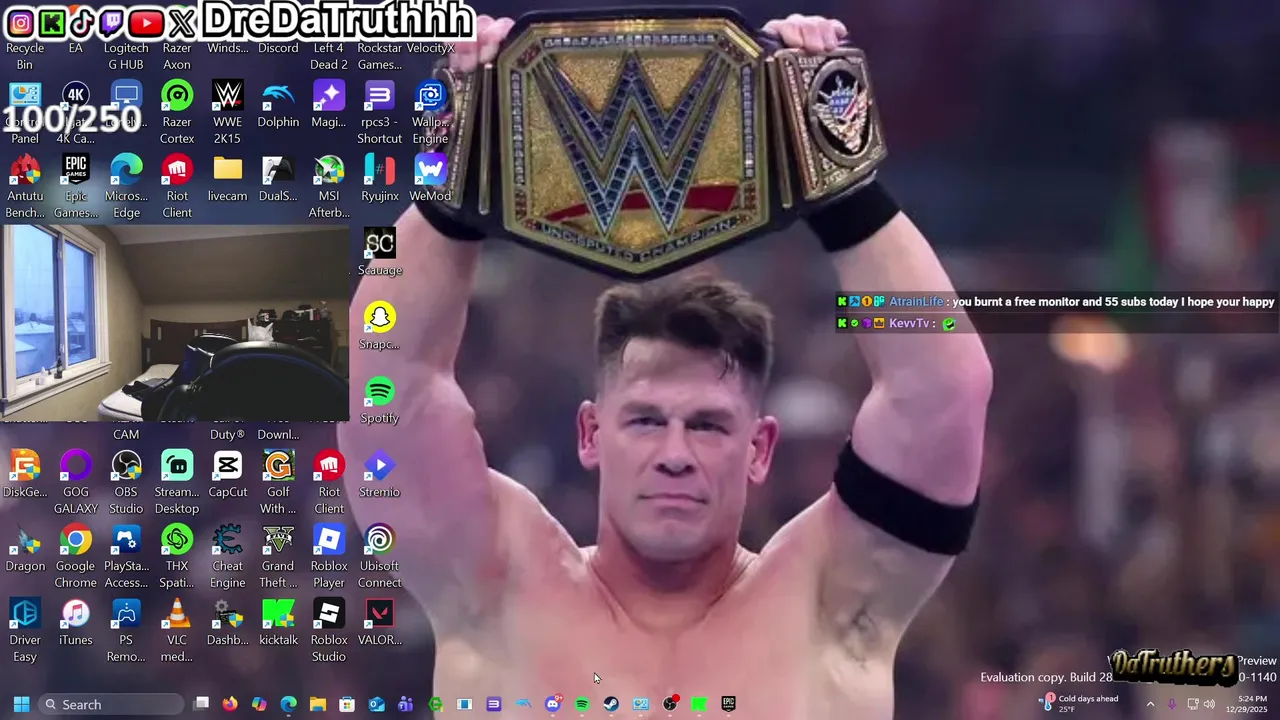Open the Epic Games desktop shortcut
The image size is (1280, 720).
(76, 186)
